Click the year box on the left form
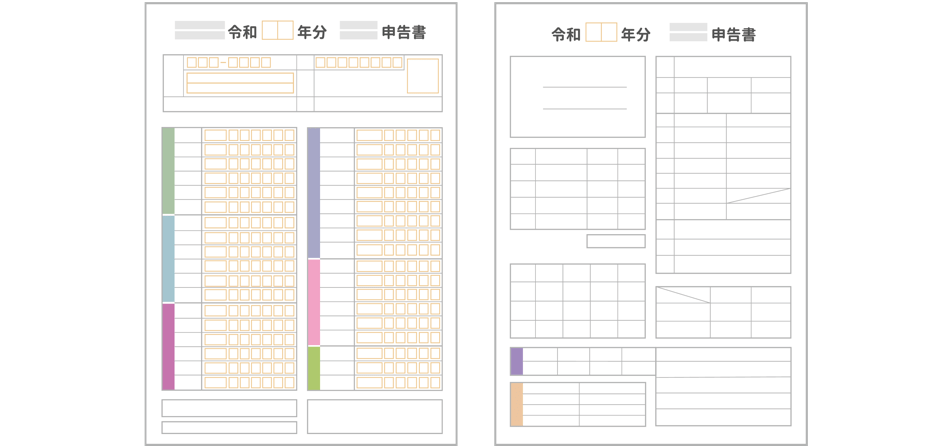The height and width of the screenshot is (446, 952). click(277, 31)
